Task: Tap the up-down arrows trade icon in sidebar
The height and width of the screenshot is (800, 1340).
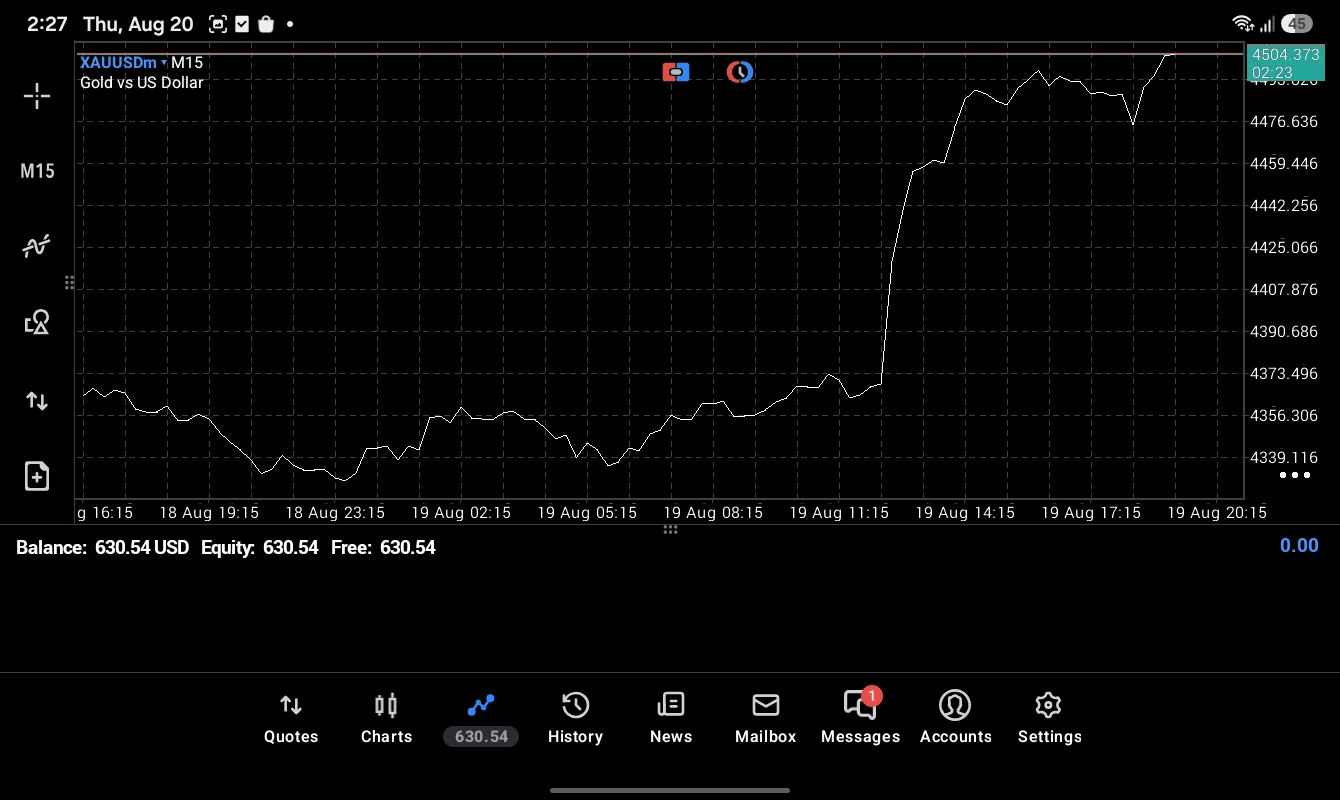Action: tap(37, 401)
